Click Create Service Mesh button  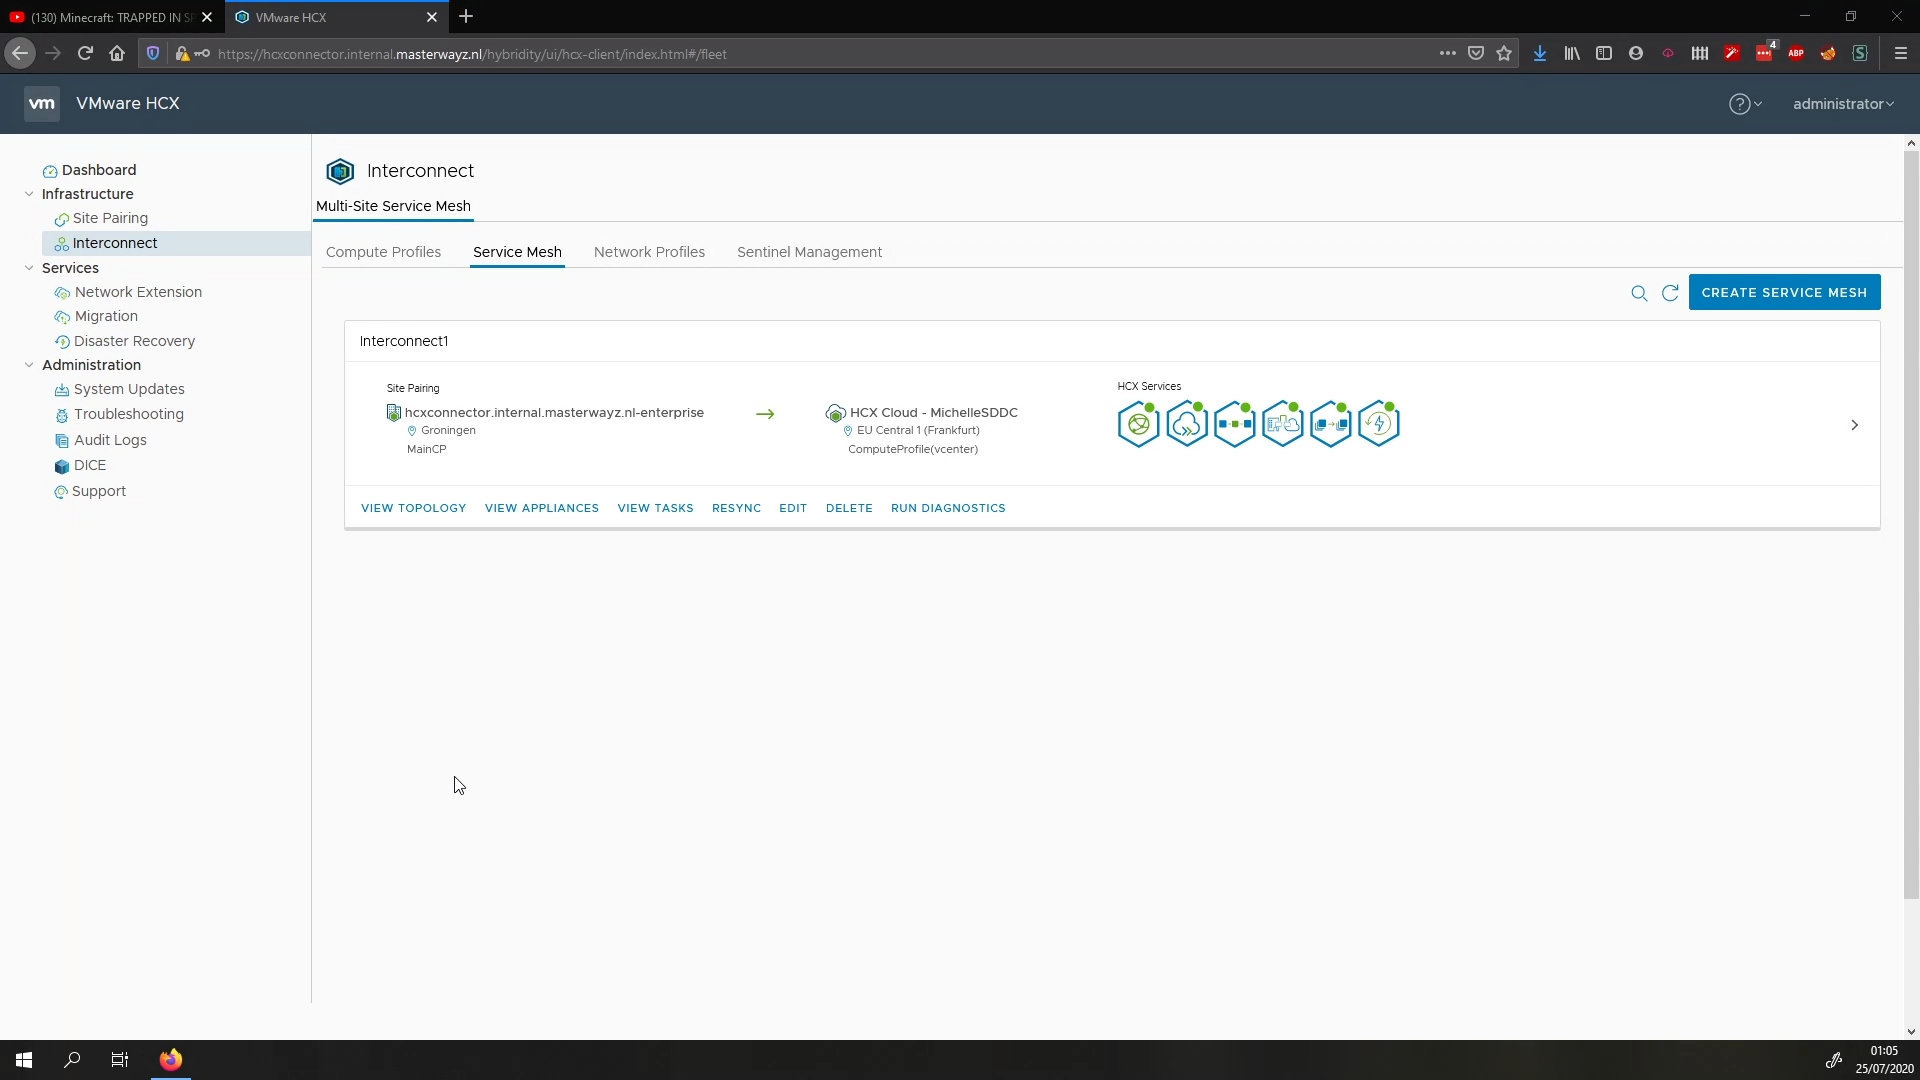click(x=1784, y=293)
